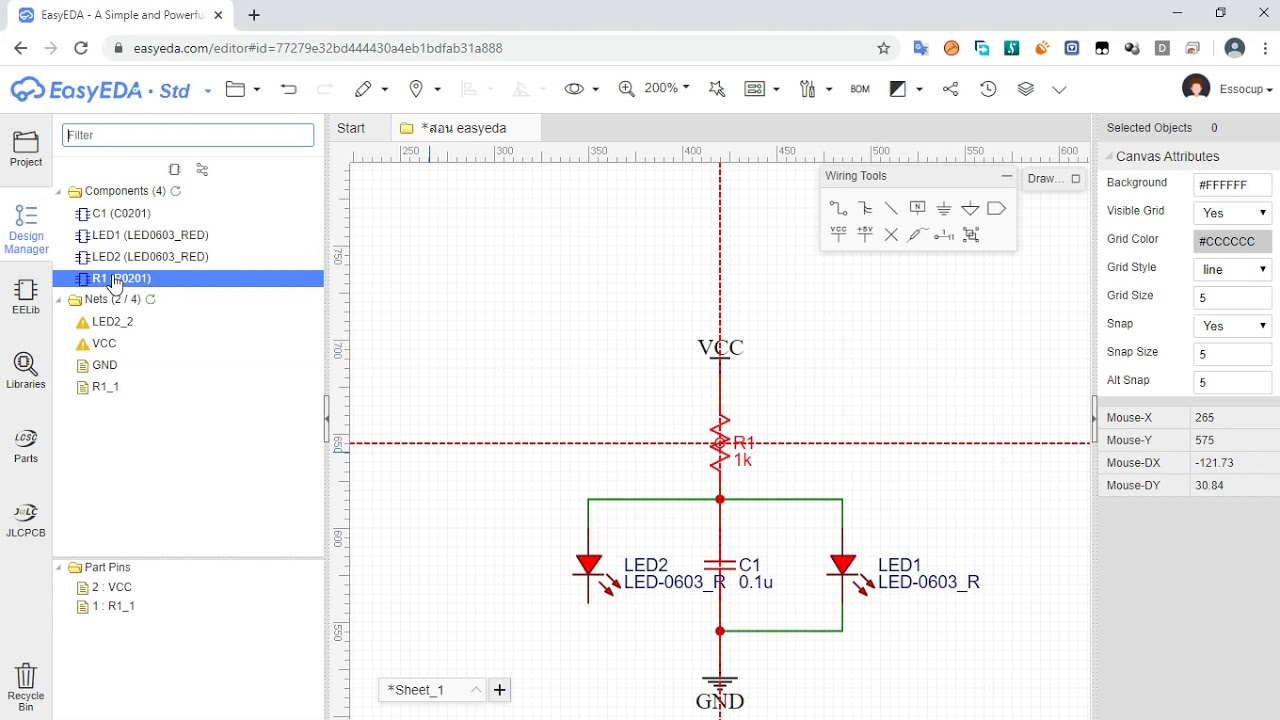Open the BOM export
Viewport: 1280px width, 720px height.
click(860, 89)
